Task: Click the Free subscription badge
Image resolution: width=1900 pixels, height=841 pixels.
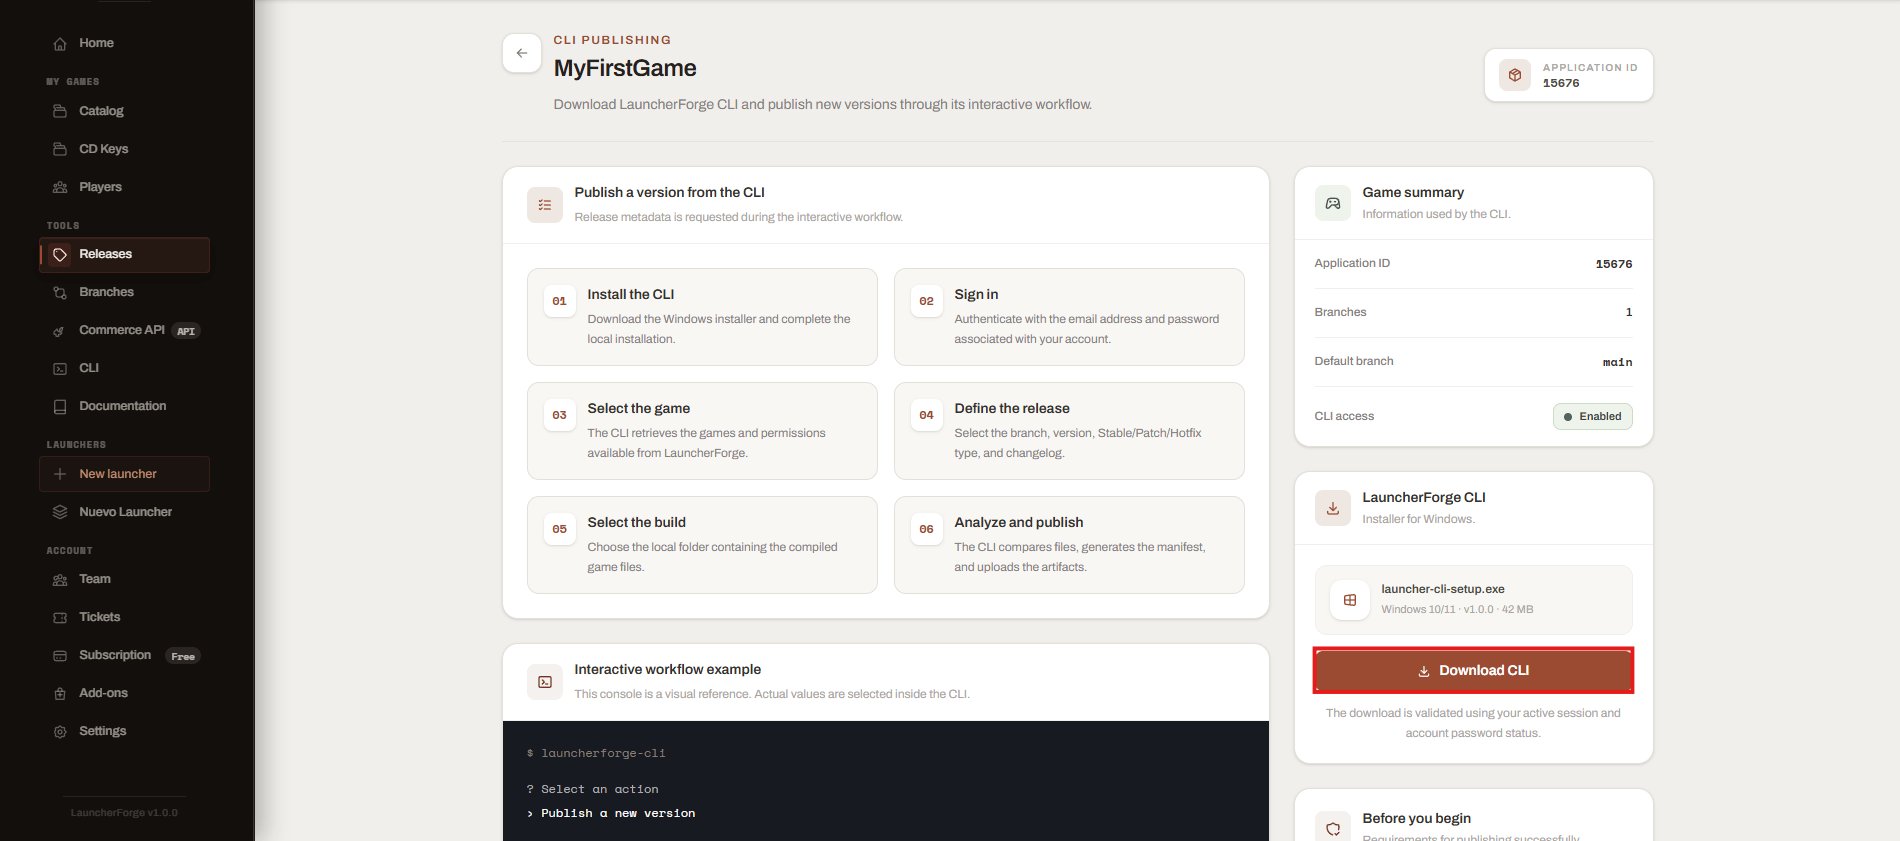Action: [x=183, y=657]
